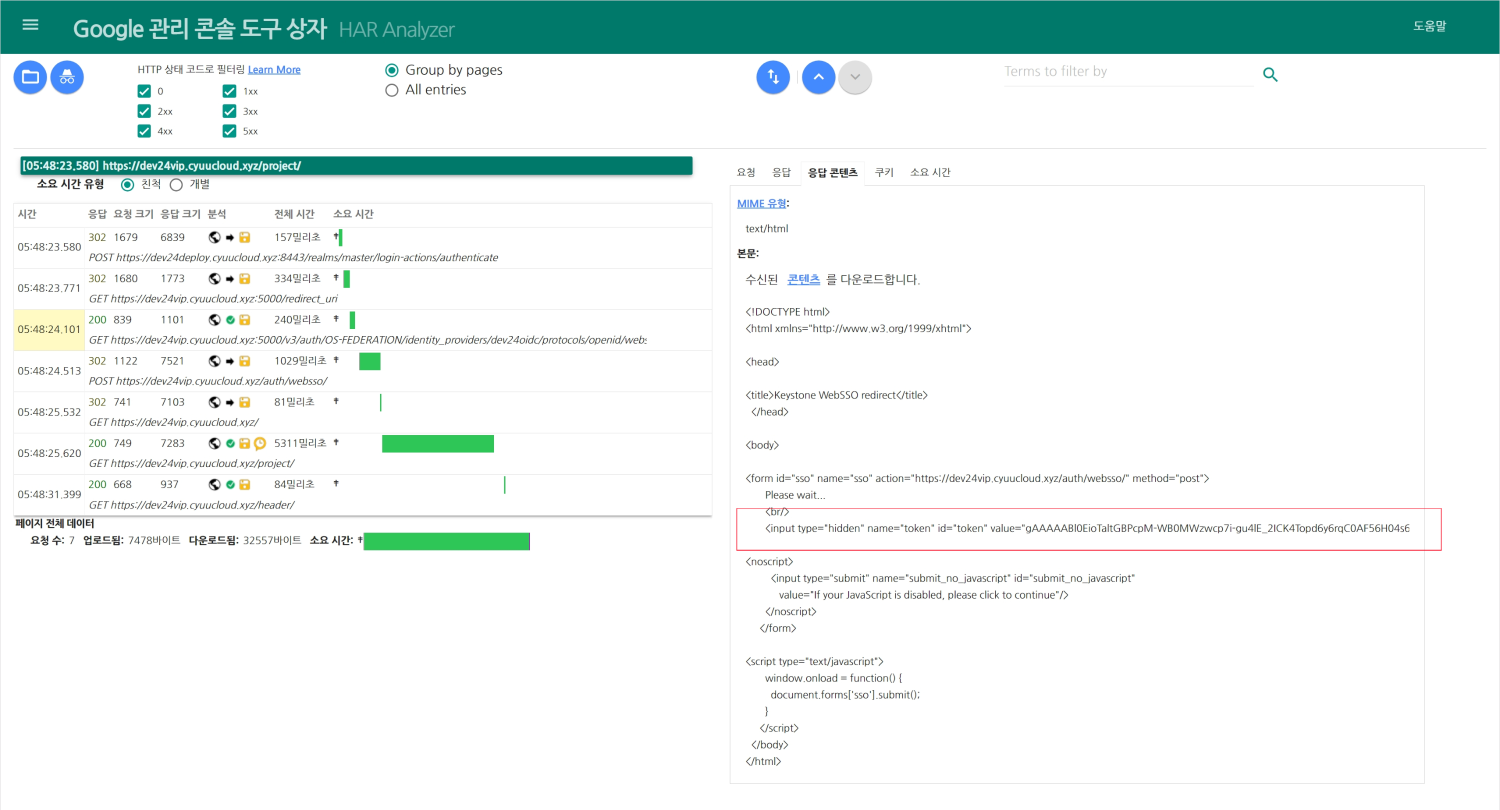
Task: Open the hamburger navigation menu
Action: click(31, 26)
